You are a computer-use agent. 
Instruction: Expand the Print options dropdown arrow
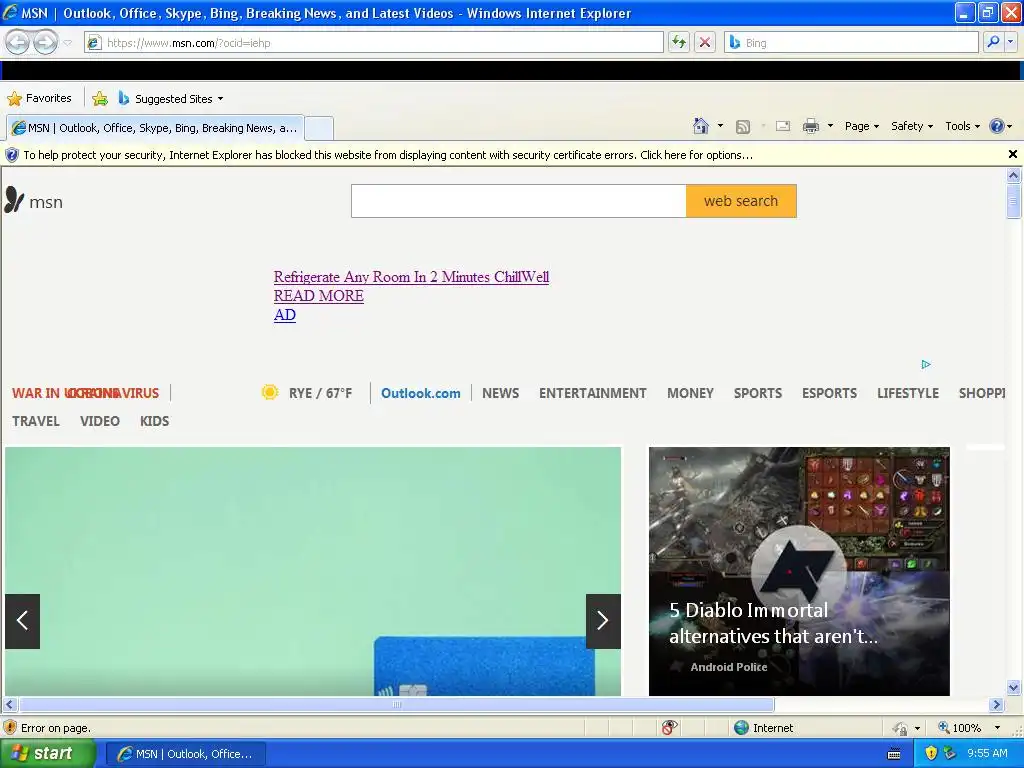(x=830, y=126)
